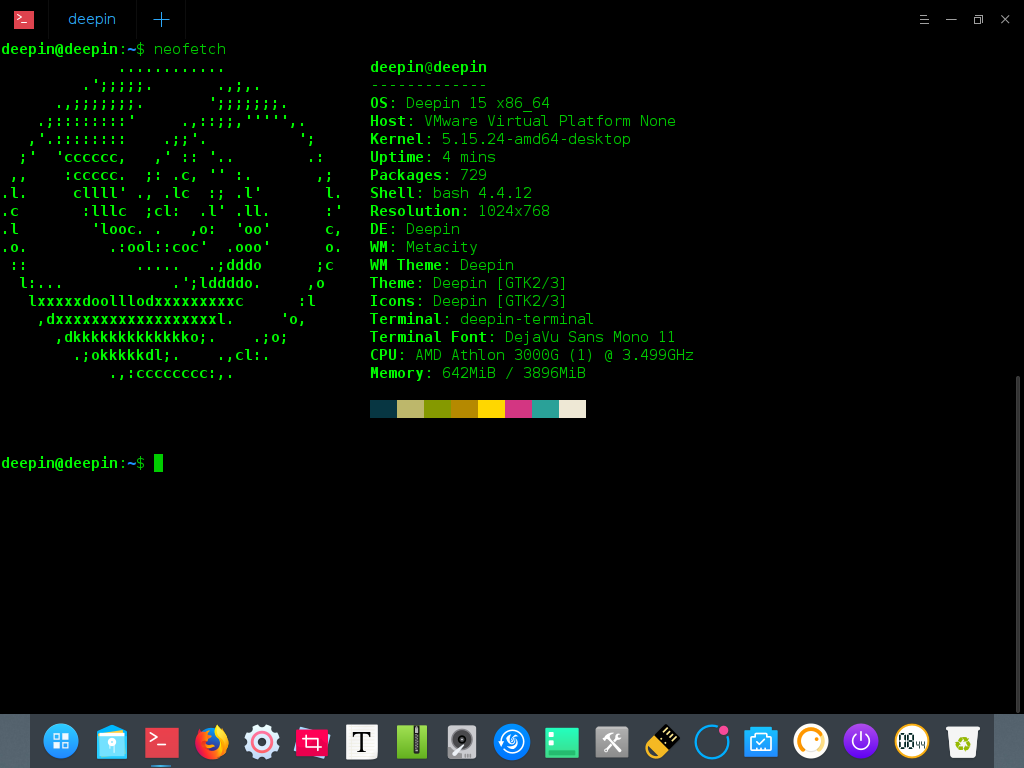This screenshot has width=1024, height=768.
Task: Click the green cursor at the prompt
Action: (x=158, y=463)
